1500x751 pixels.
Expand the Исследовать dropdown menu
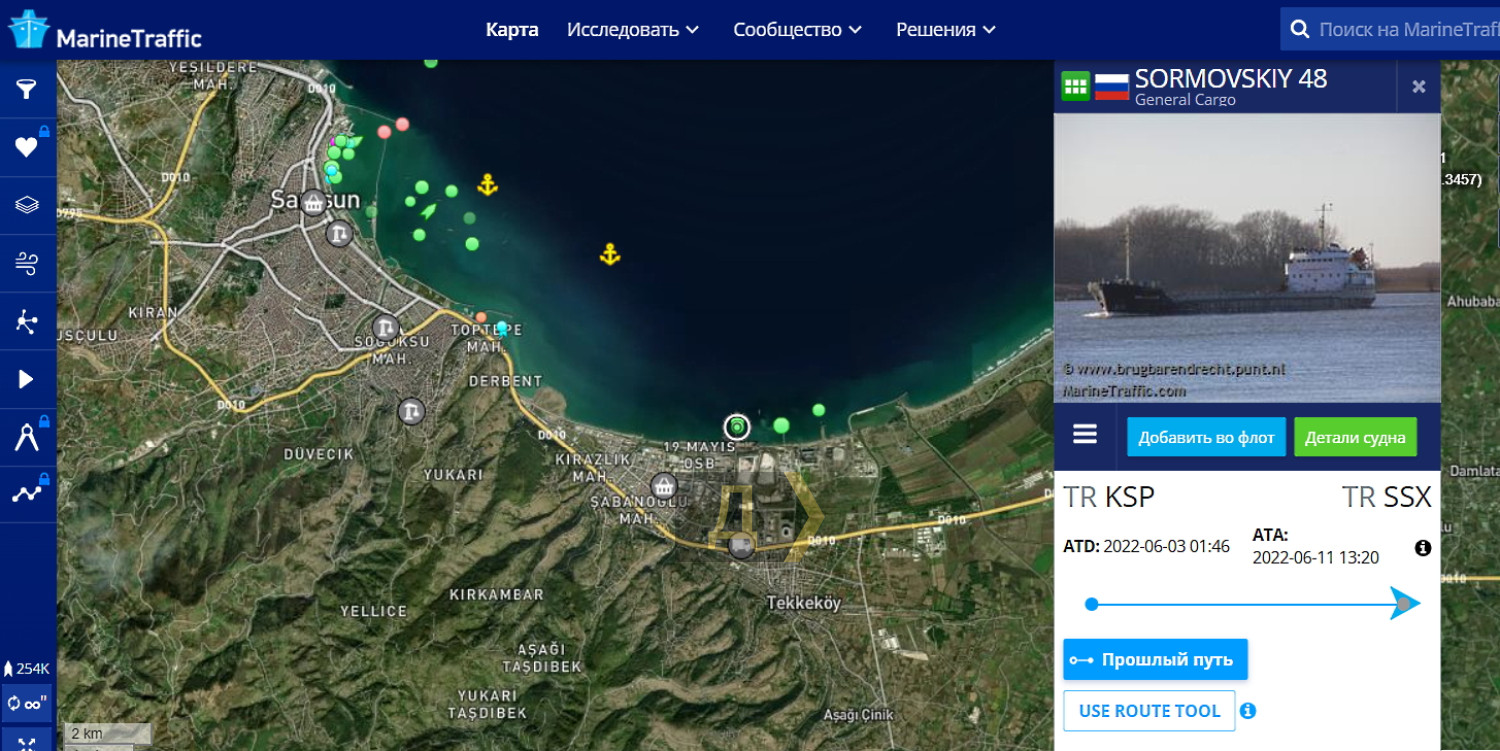632,30
